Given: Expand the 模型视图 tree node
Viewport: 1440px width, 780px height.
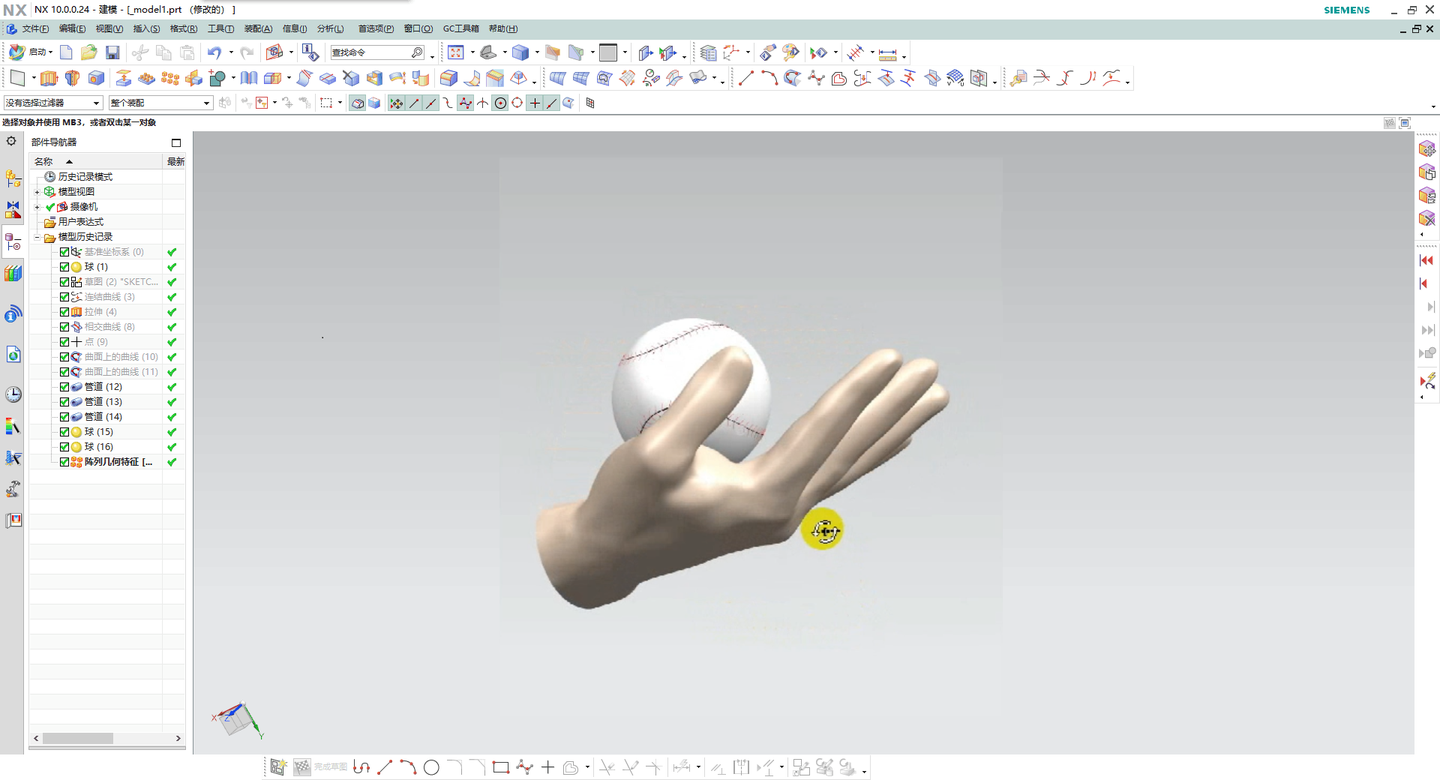Looking at the screenshot, I should [x=37, y=192].
